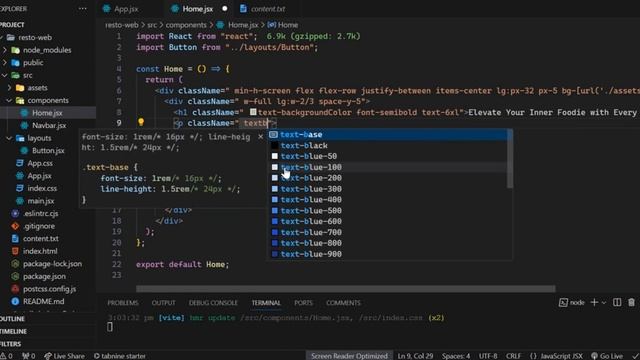Image resolution: width=640 pixels, height=360 pixels.
Task: Open content.txt in the explorer tree
Action: pyautogui.click(x=41, y=239)
